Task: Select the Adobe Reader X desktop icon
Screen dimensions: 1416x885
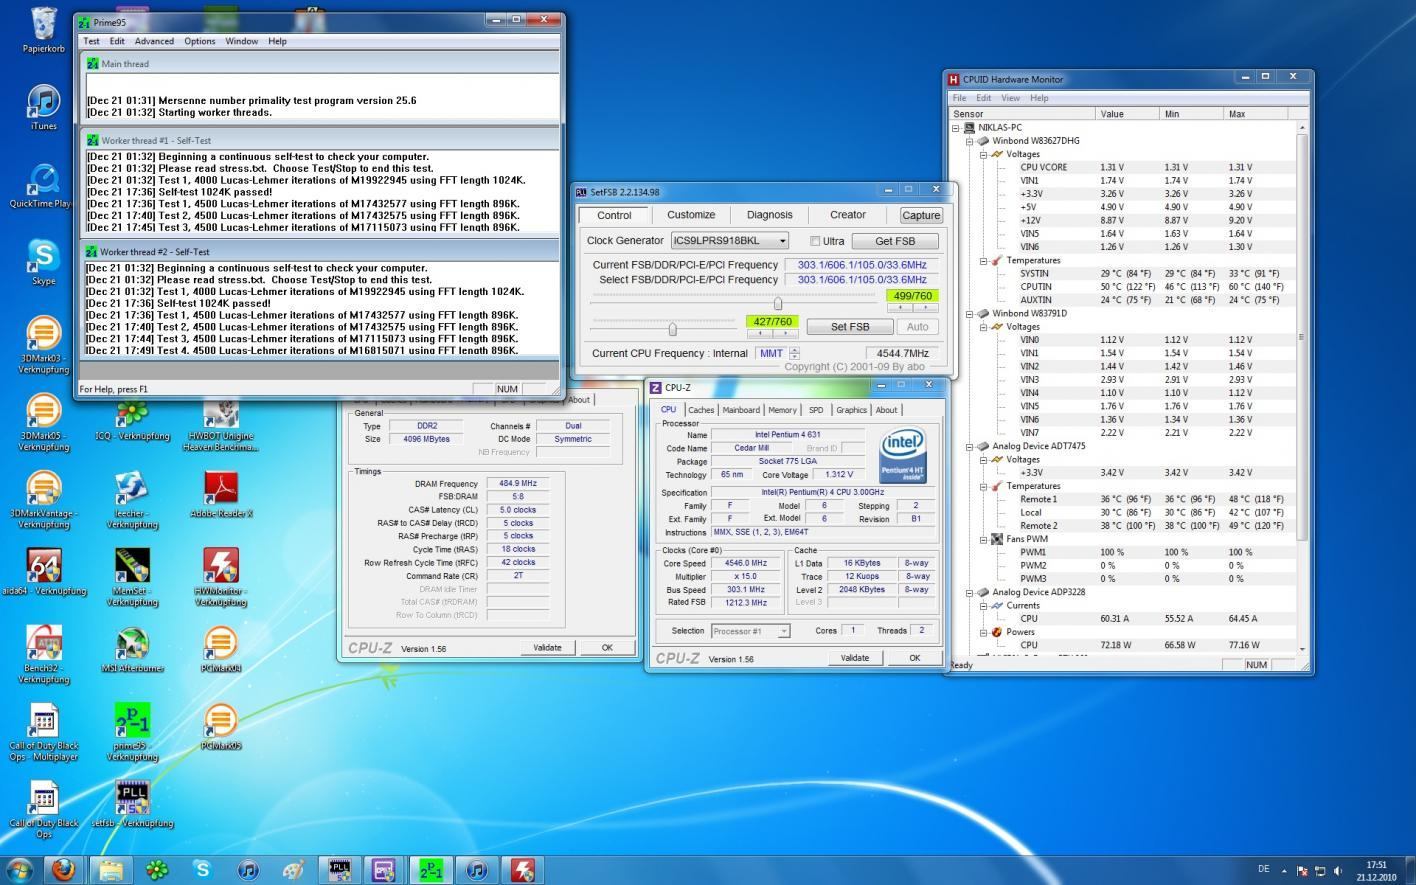Action: [x=220, y=495]
